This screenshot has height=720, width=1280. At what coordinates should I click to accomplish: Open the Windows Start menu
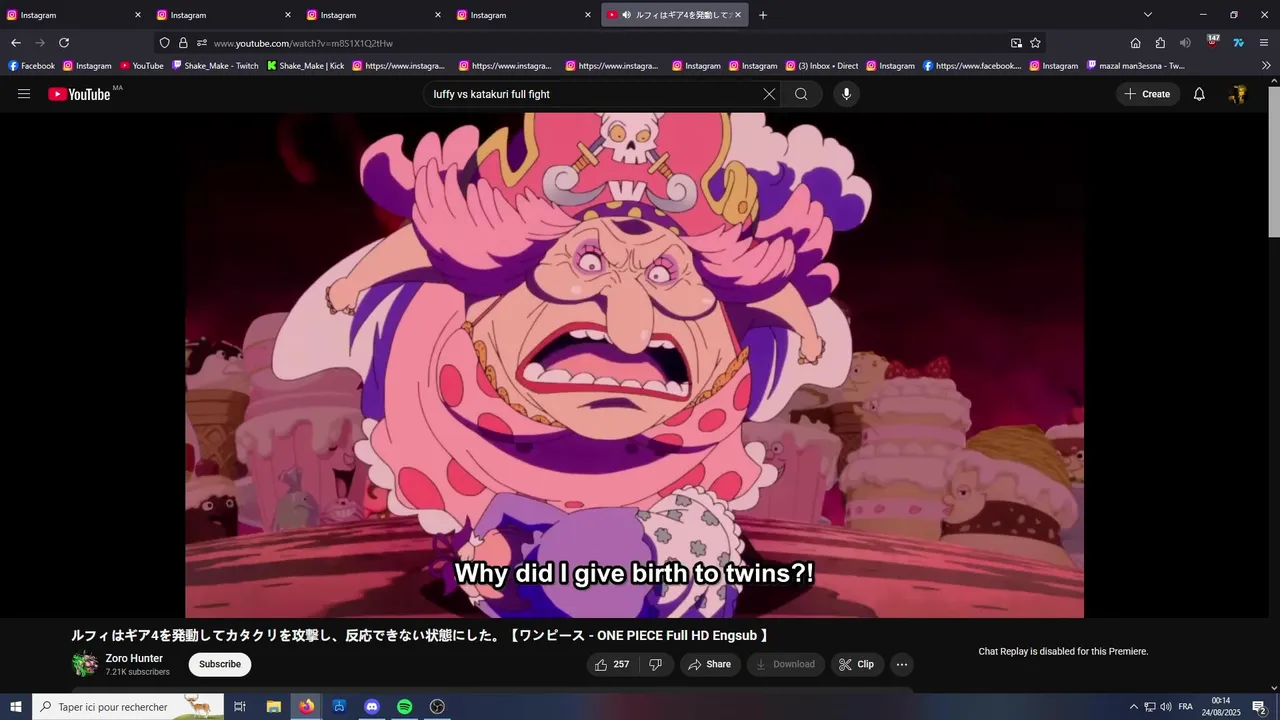(16, 707)
